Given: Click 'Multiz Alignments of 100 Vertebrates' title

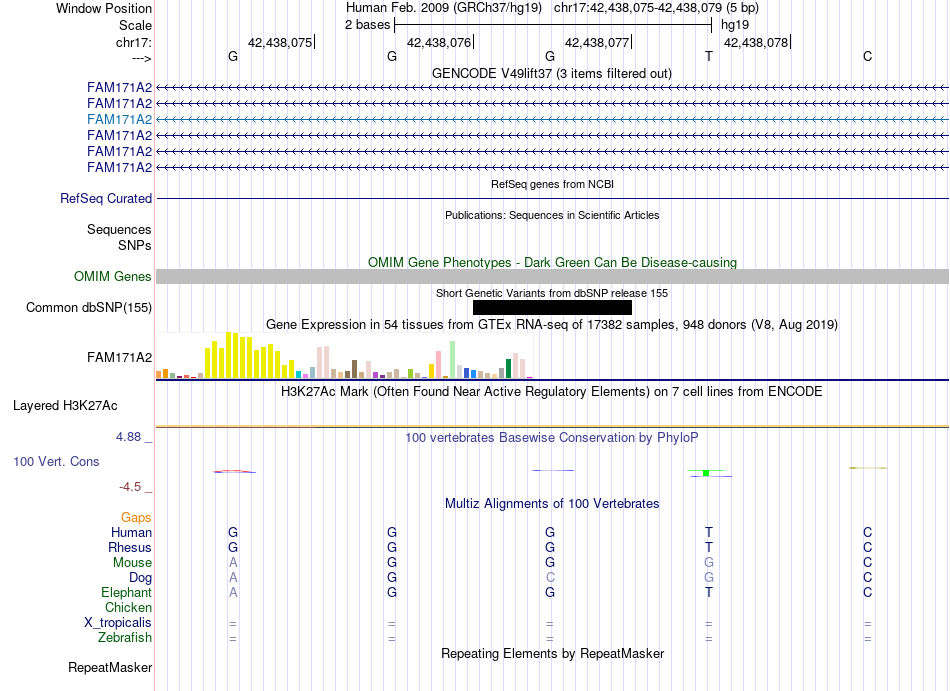Looking at the screenshot, I should coord(552,503).
